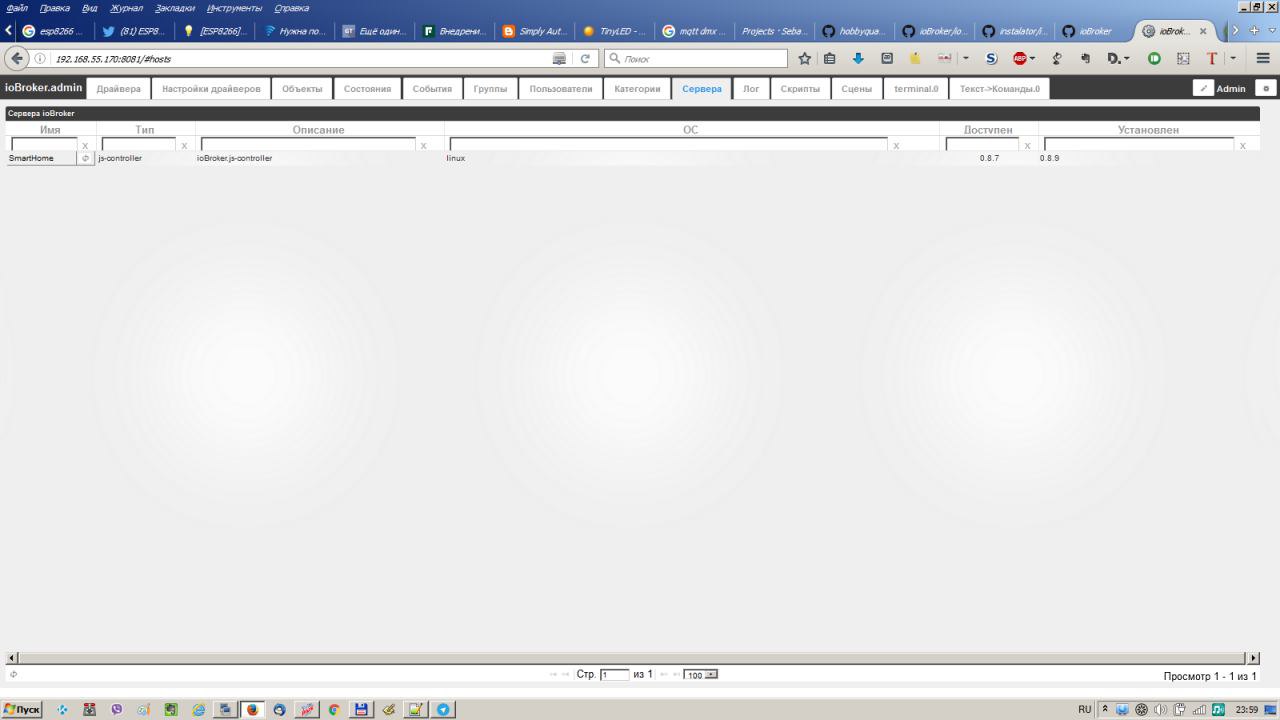Open Telegram from the taskbar
Viewport: 1280px width, 720px height.
443,709
